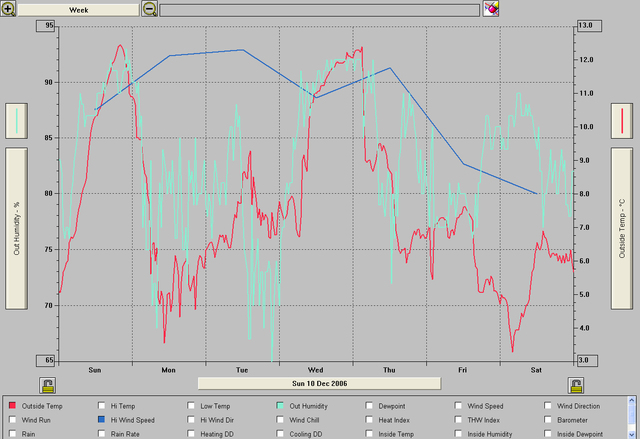Click the zoom out magnifier icon

pos(149,8)
